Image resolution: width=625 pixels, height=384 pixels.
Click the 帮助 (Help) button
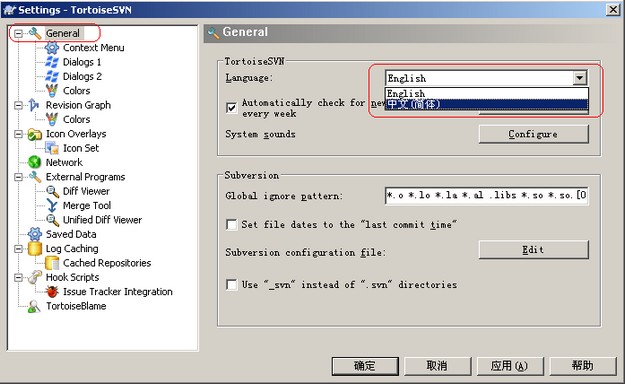coord(583,366)
